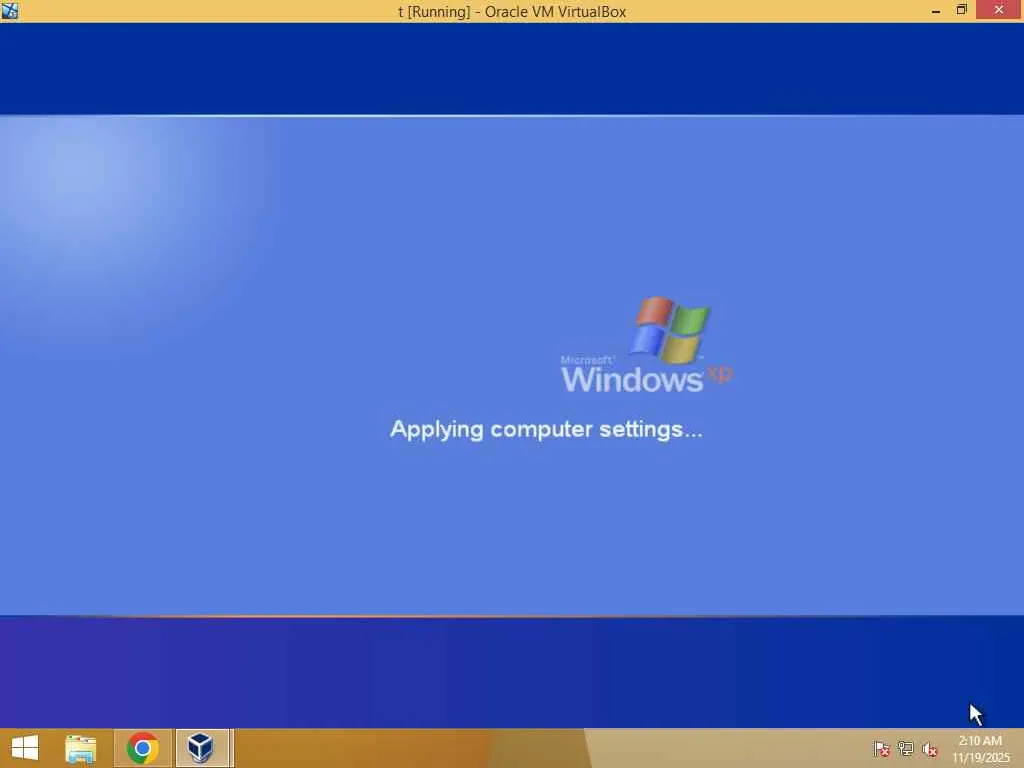
Task: Close the VirtualBox VM window
Action: pos(999,10)
